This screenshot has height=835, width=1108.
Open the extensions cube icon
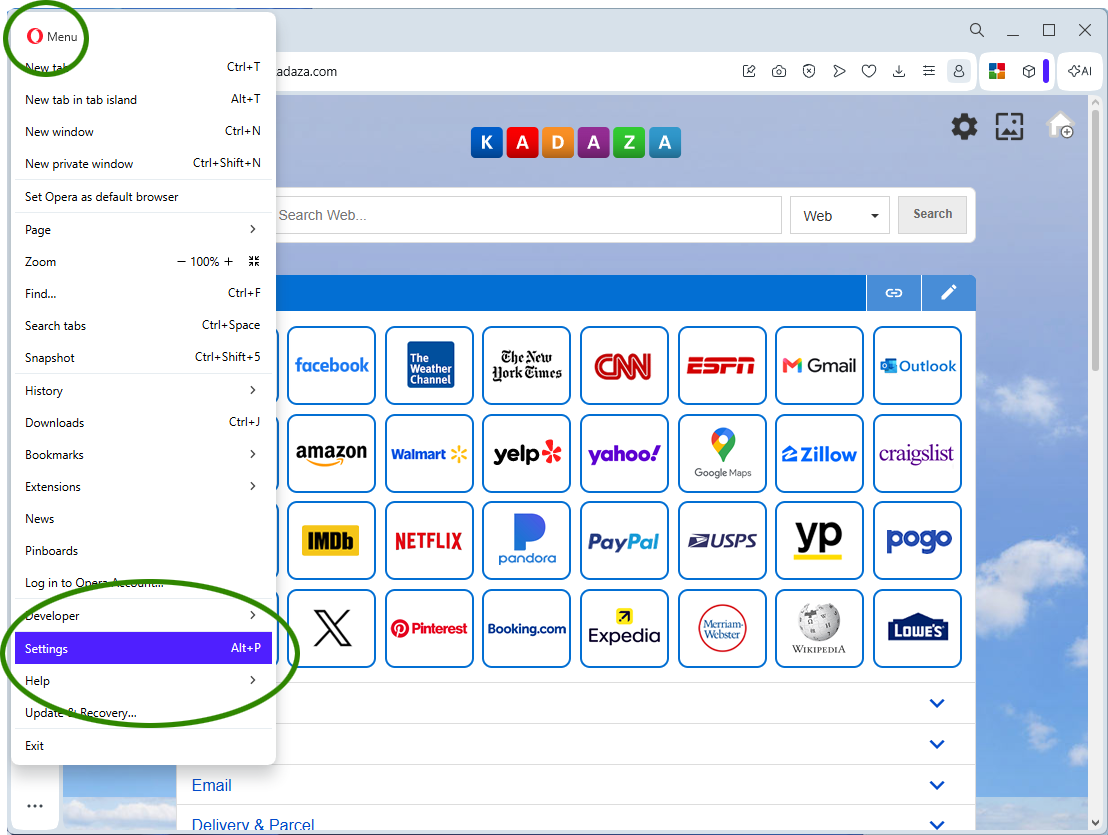(1029, 71)
